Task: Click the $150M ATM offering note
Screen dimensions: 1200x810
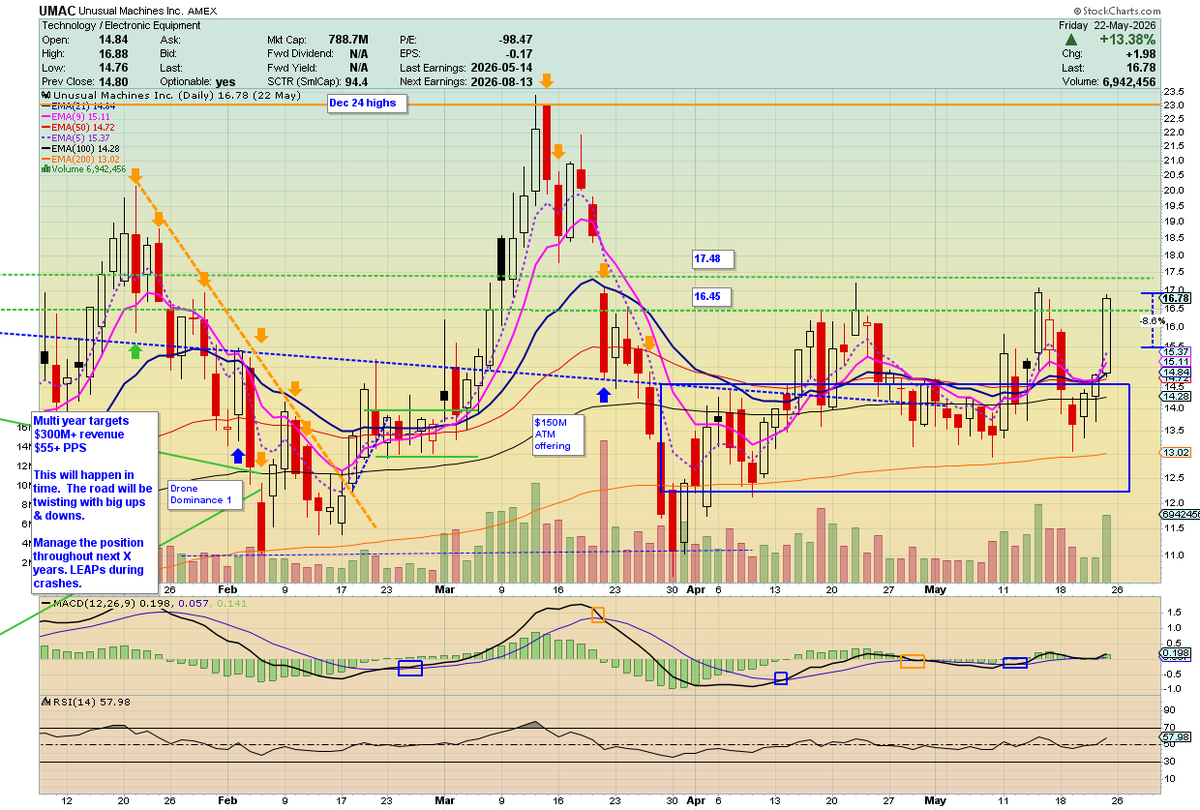Action: pos(558,434)
